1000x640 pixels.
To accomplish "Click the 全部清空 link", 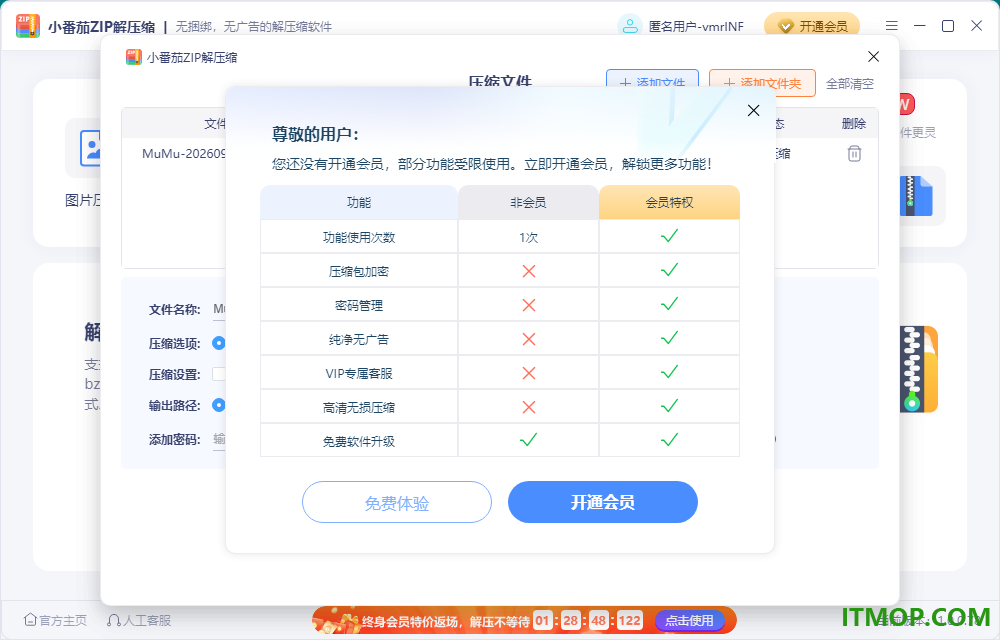I will 849,84.
